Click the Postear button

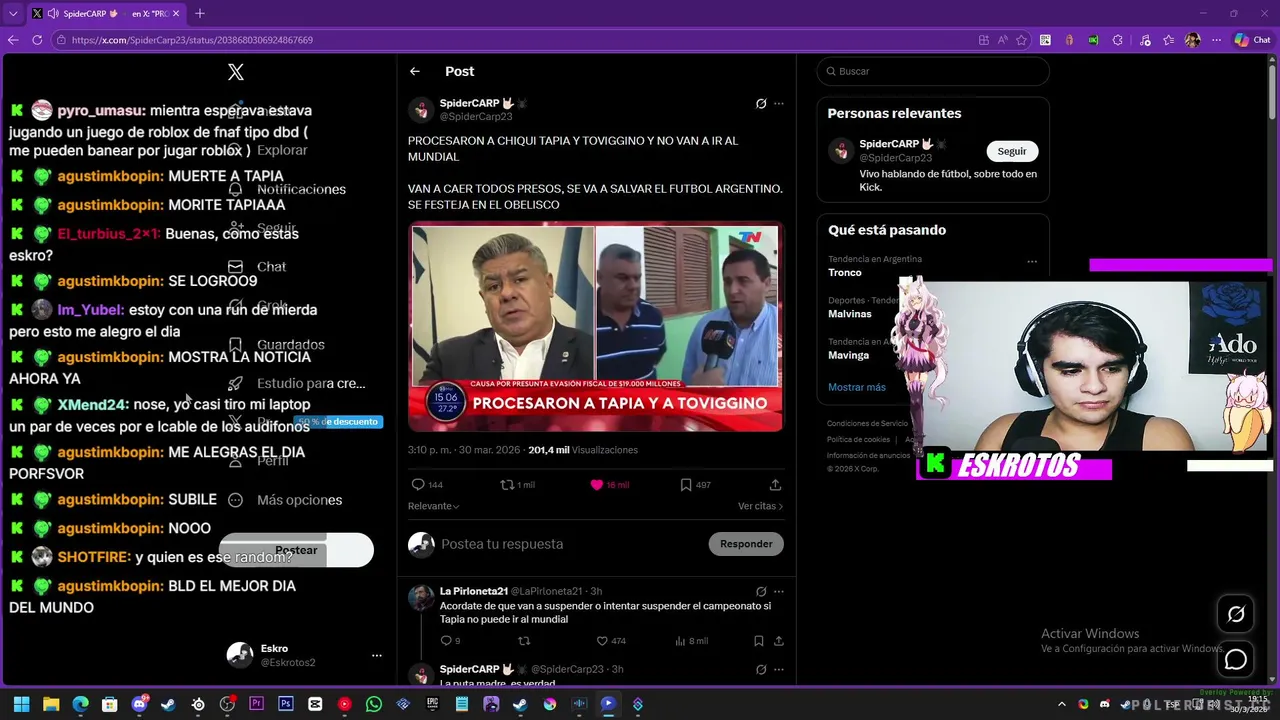(x=296, y=550)
